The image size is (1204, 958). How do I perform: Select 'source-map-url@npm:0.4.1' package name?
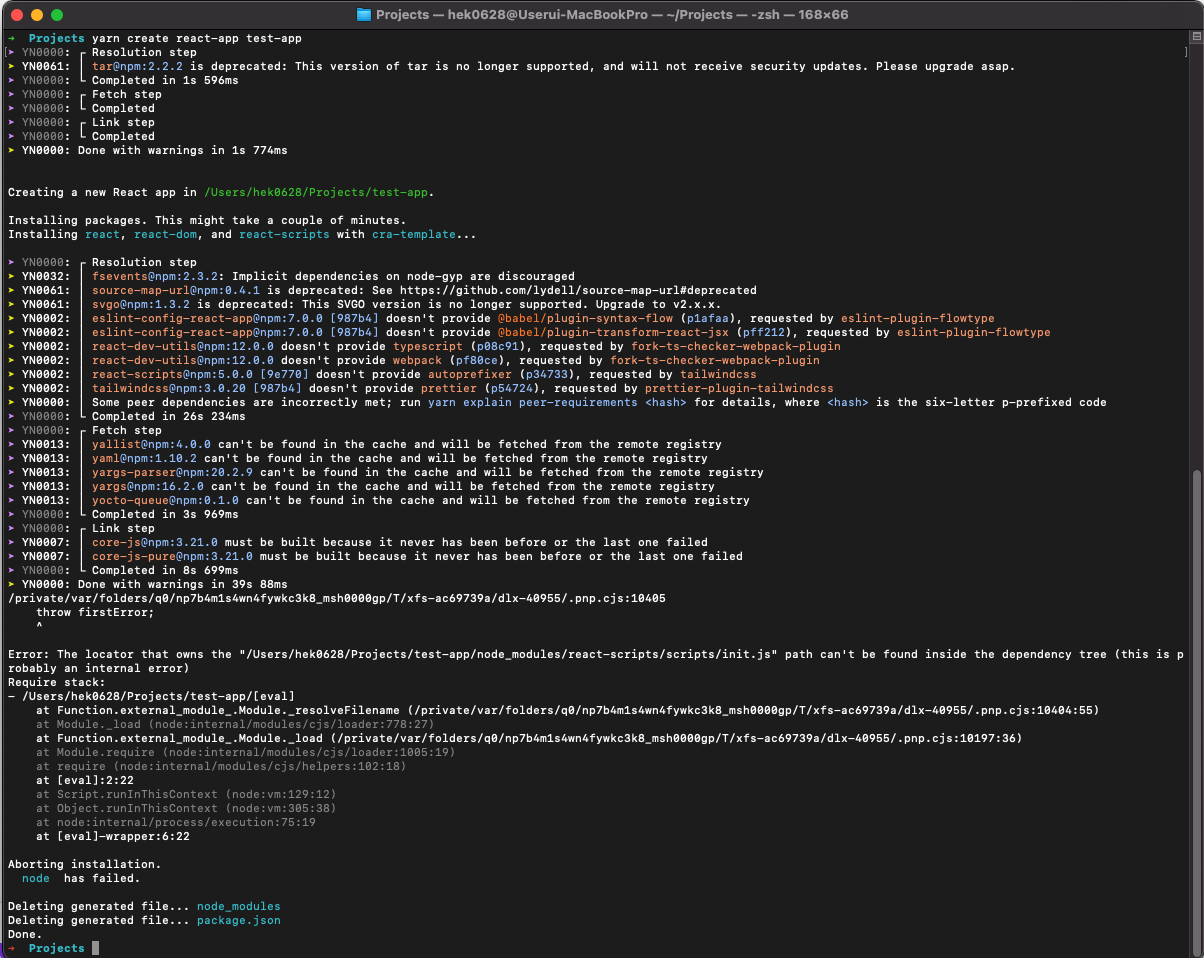click(x=176, y=290)
